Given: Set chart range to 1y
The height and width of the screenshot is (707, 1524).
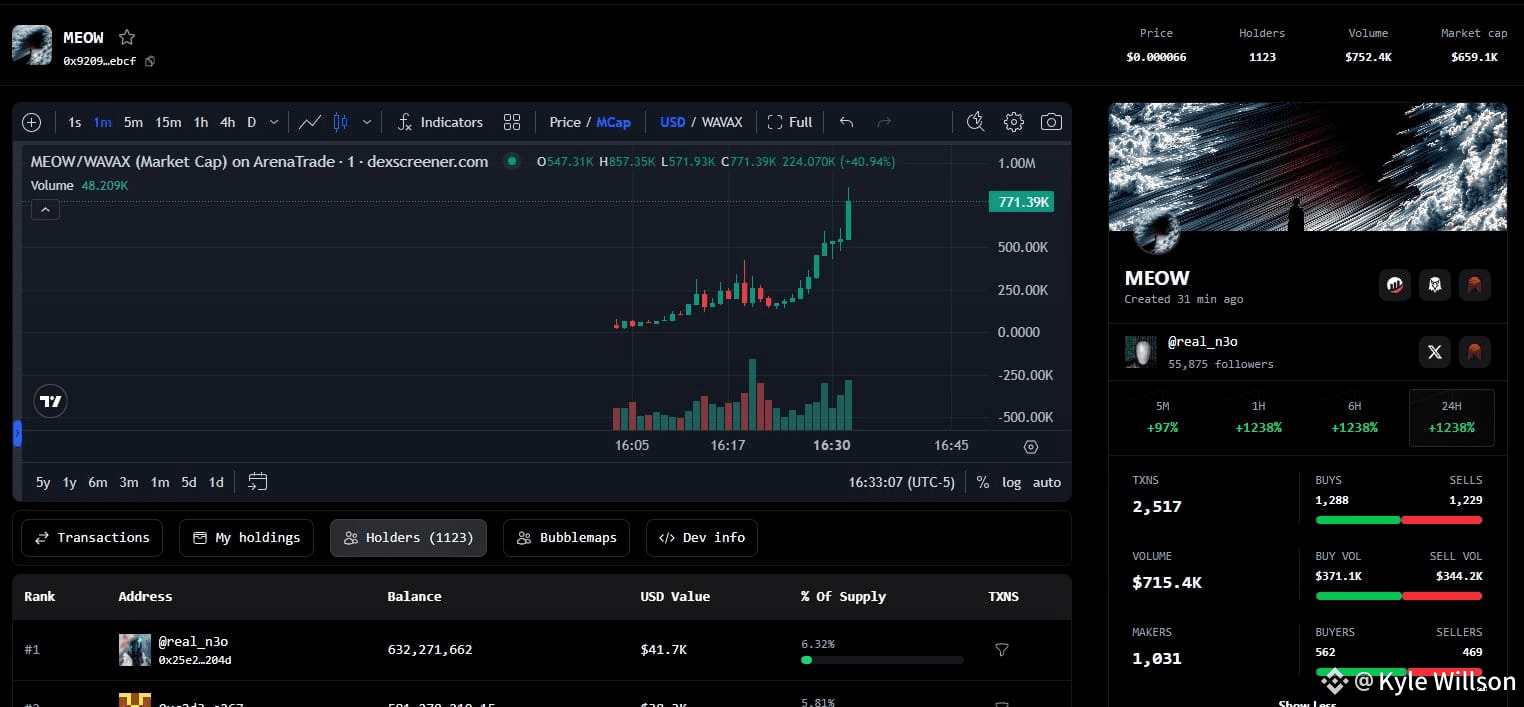Looking at the screenshot, I should point(70,482).
